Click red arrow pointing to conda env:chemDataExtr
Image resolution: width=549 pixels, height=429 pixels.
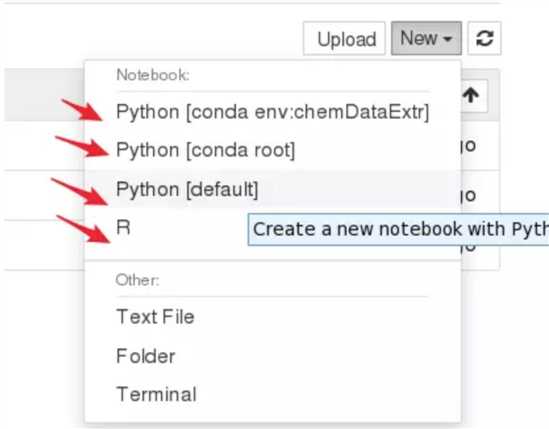click(82, 110)
